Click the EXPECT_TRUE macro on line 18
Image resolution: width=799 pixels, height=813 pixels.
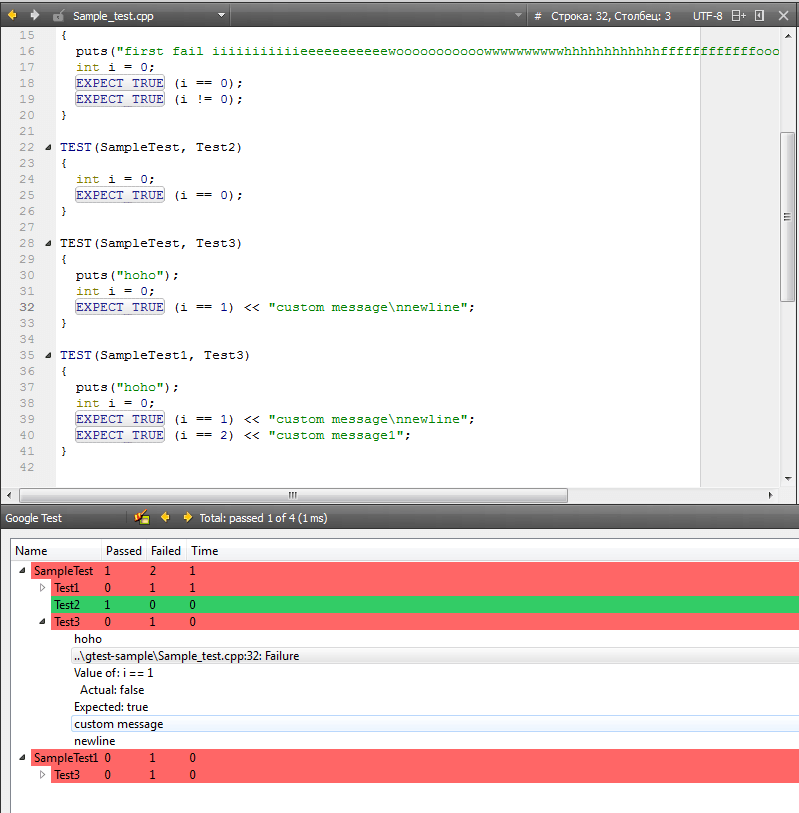point(120,83)
